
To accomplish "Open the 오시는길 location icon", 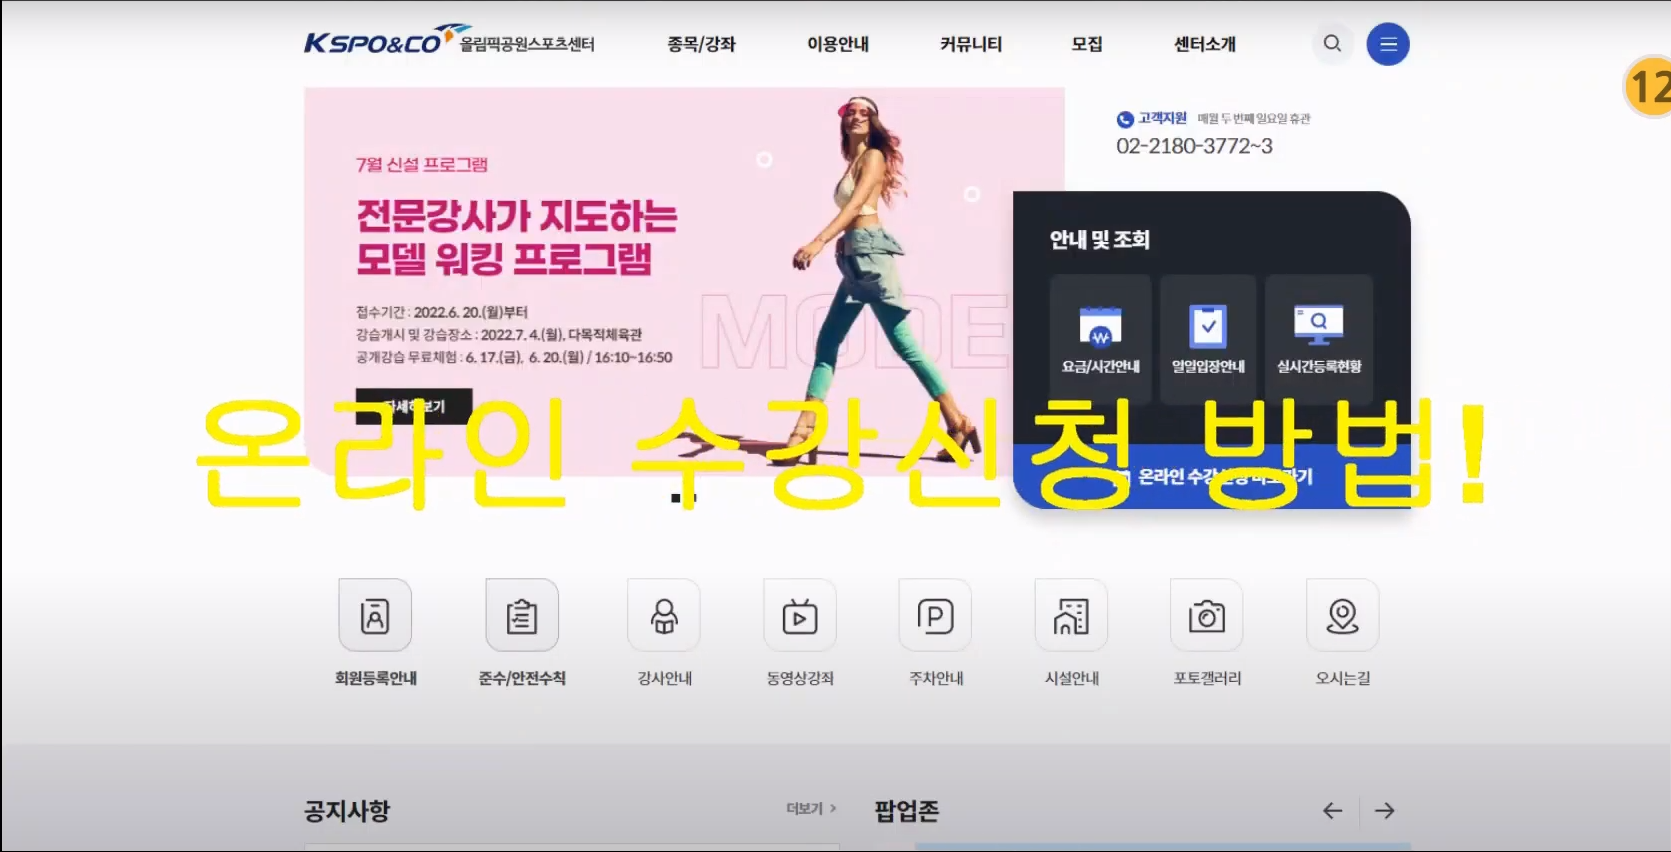I will tap(1343, 615).
